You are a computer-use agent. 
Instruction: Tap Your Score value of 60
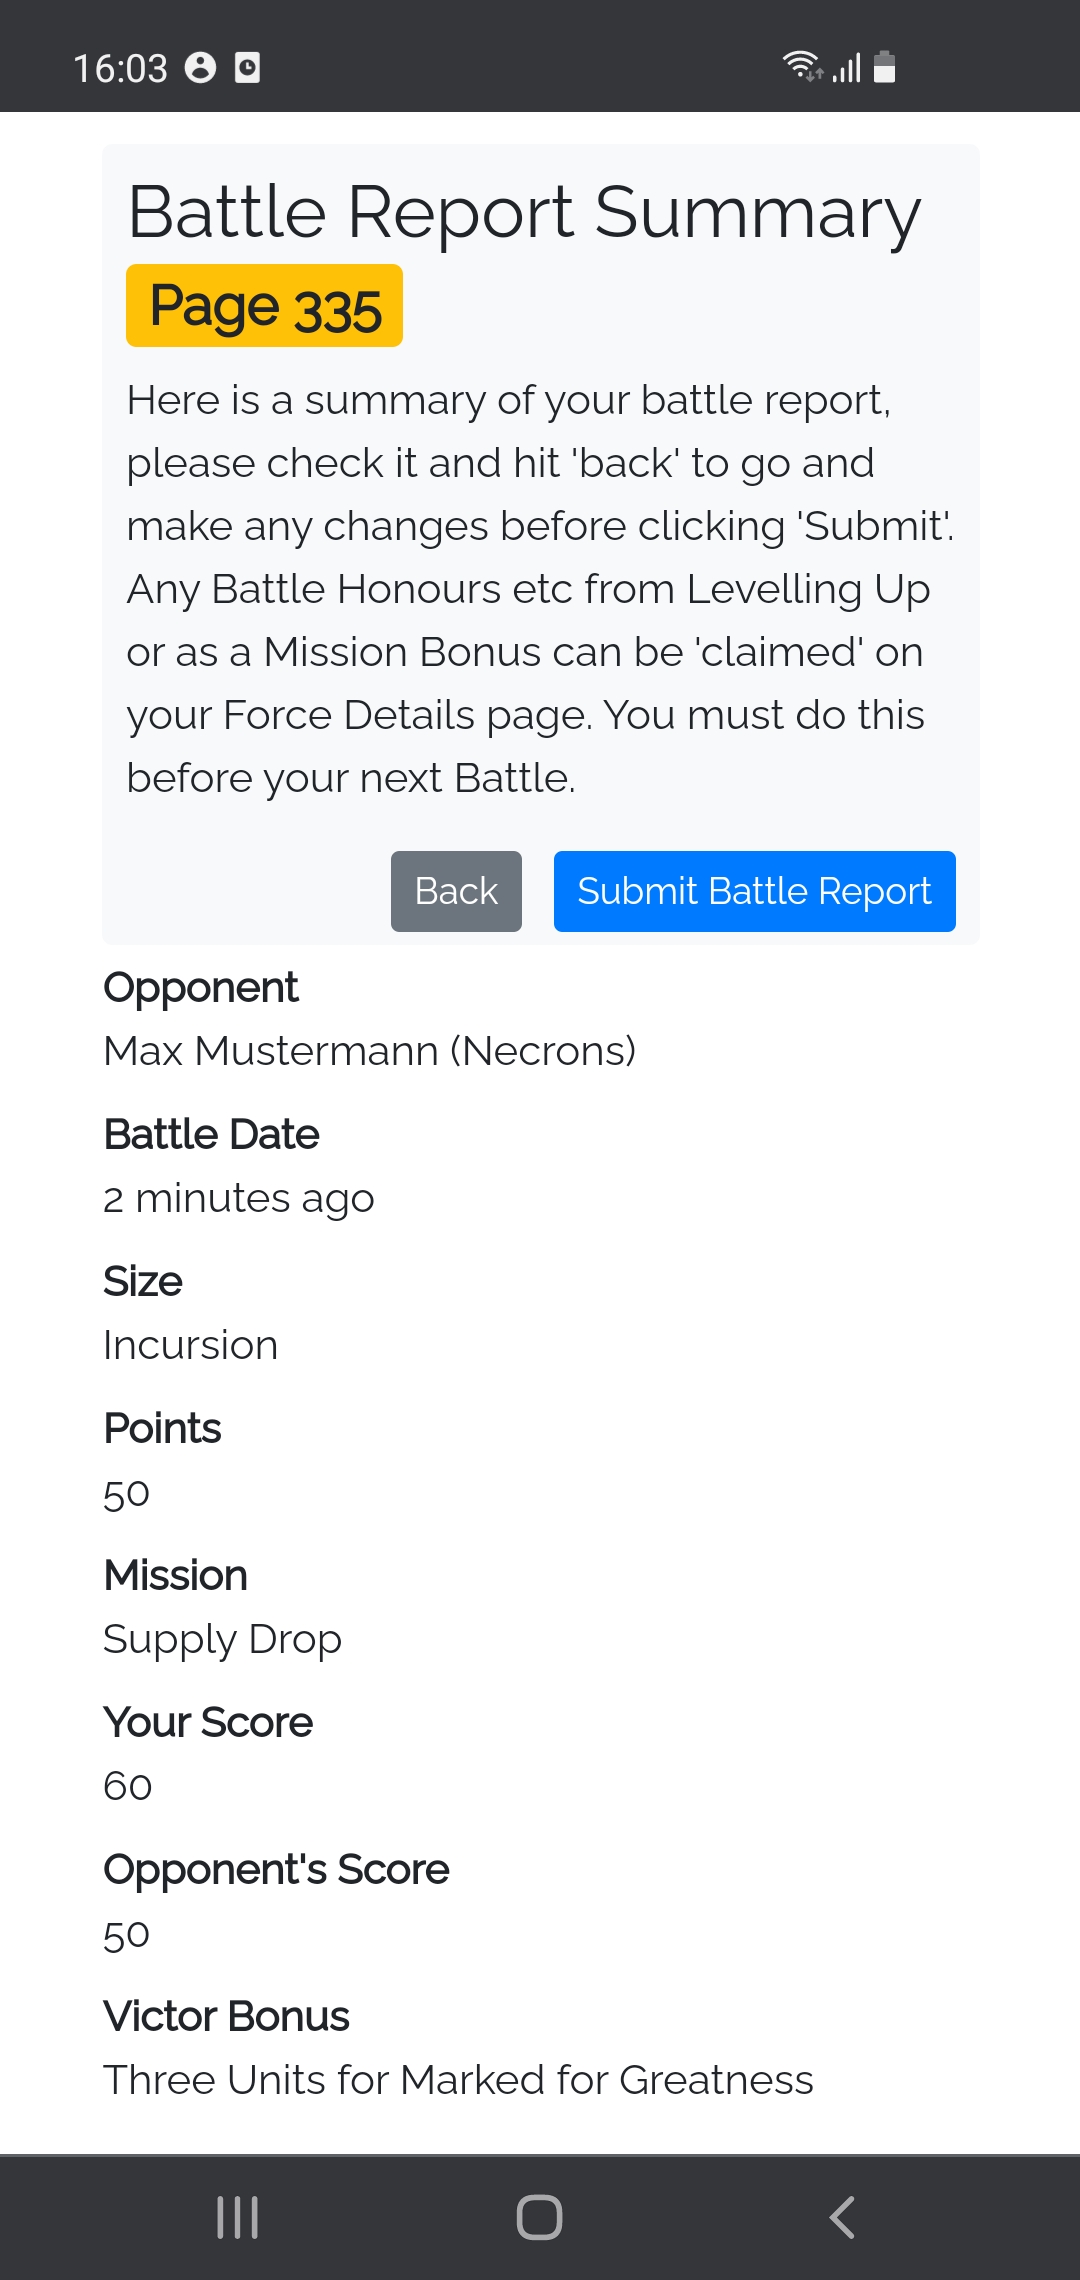[x=128, y=1786]
